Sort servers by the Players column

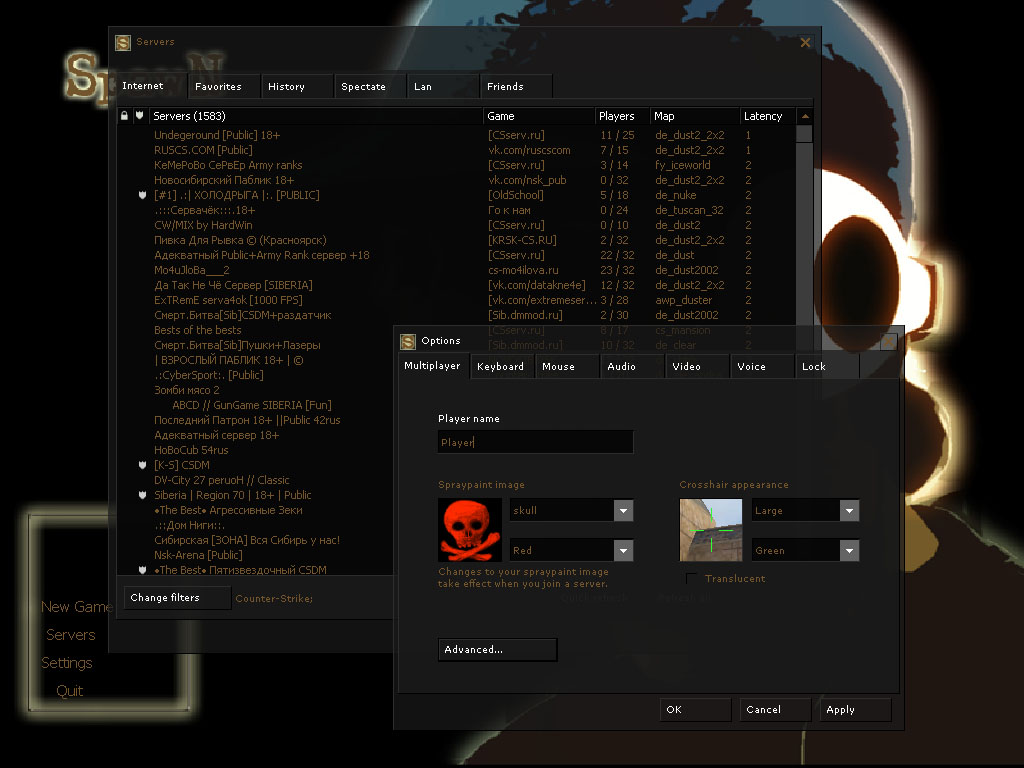[x=622, y=116]
